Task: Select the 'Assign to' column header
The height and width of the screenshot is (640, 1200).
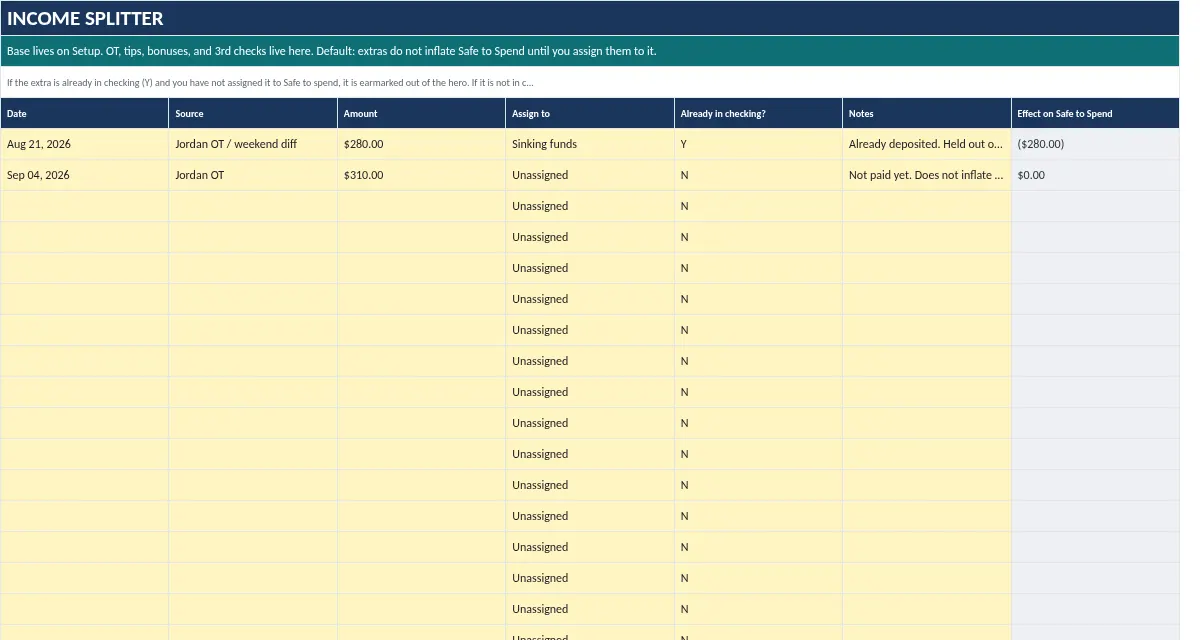Action: pos(590,113)
